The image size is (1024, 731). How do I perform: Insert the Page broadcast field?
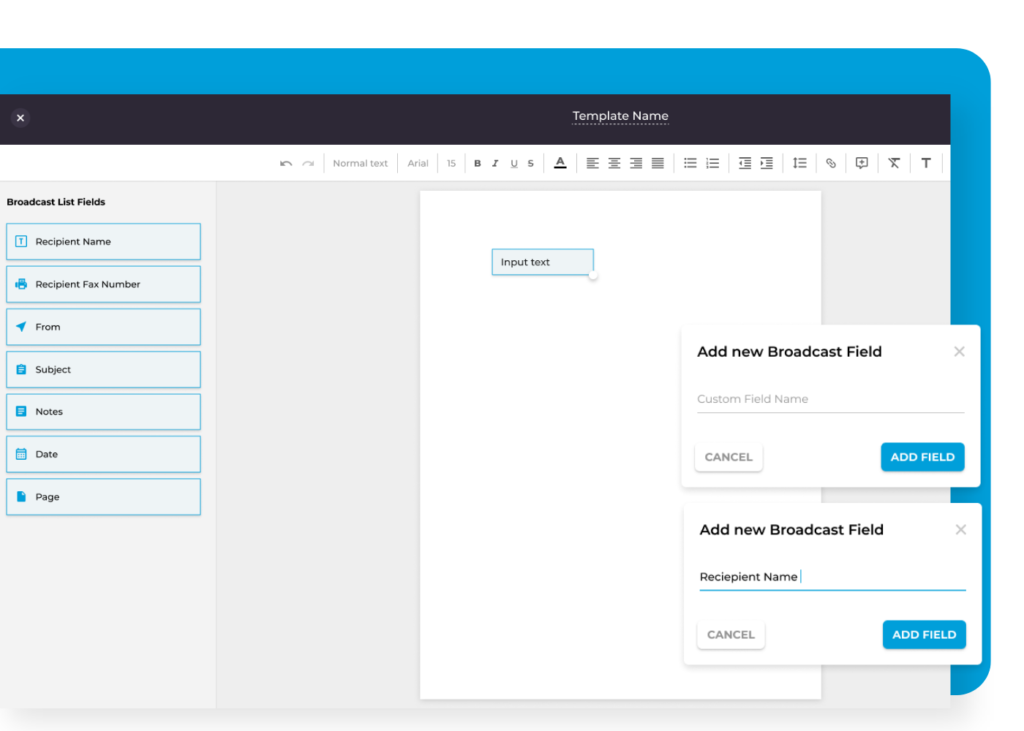click(103, 496)
